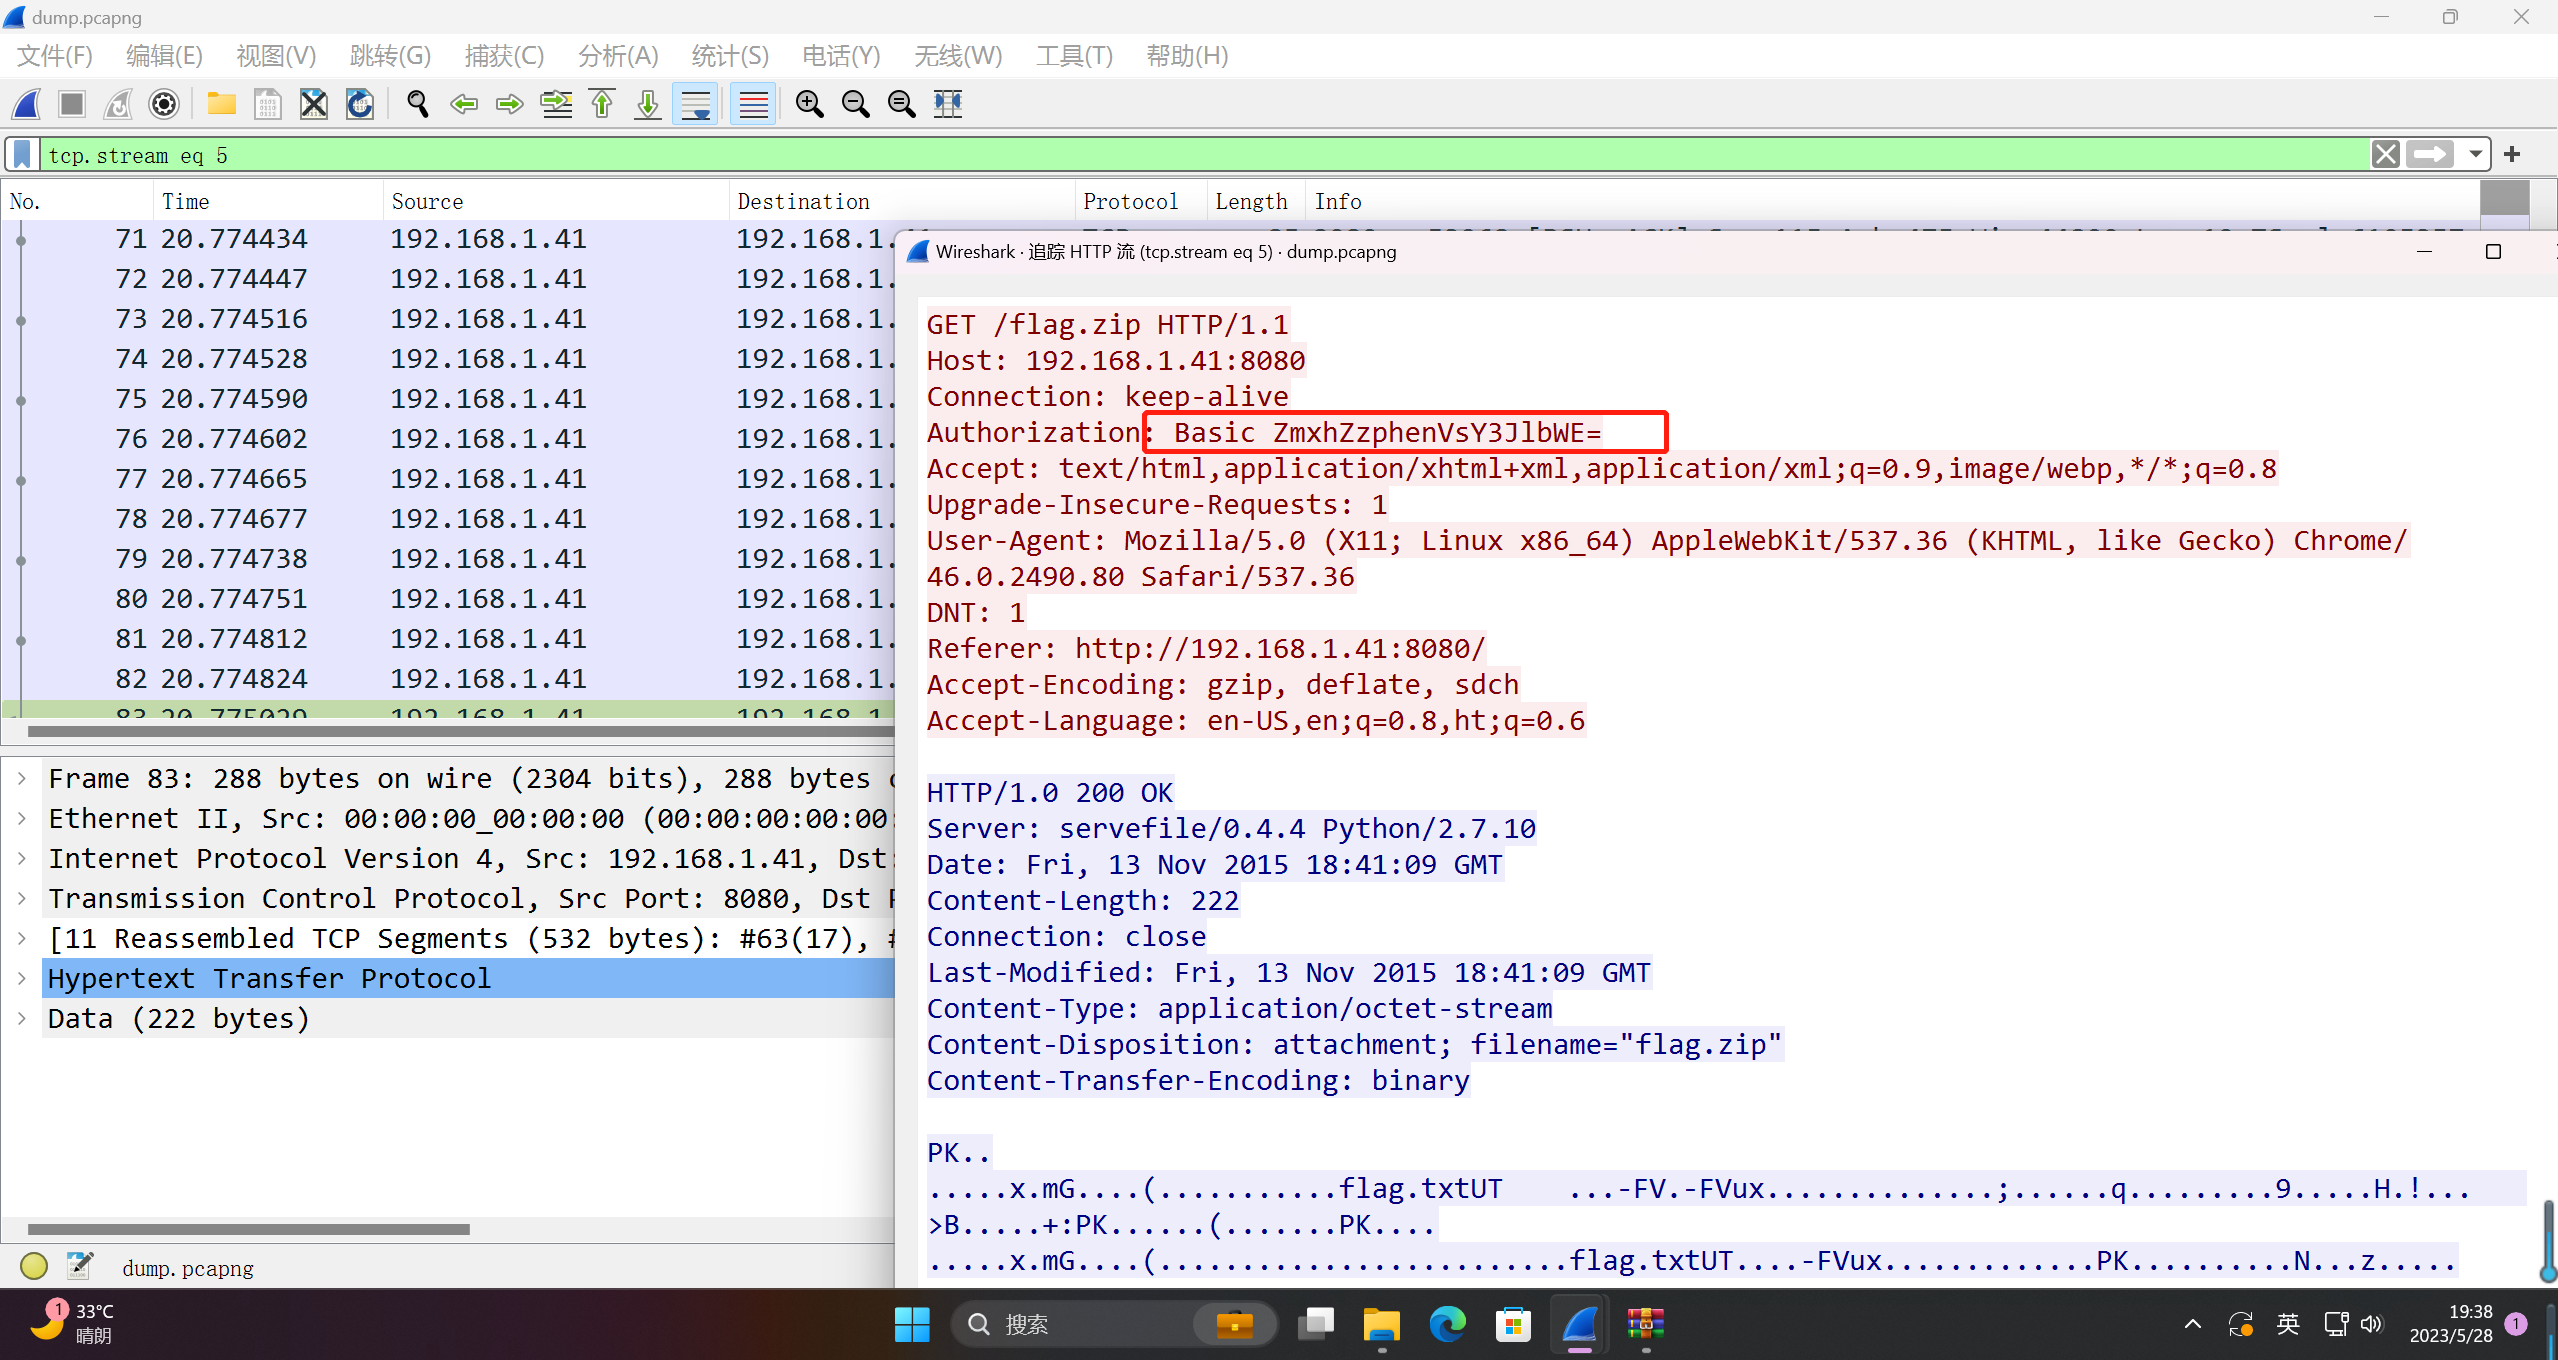2558x1360 pixels.
Task: Clear the display filter with X button
Action: [2385, 155]
